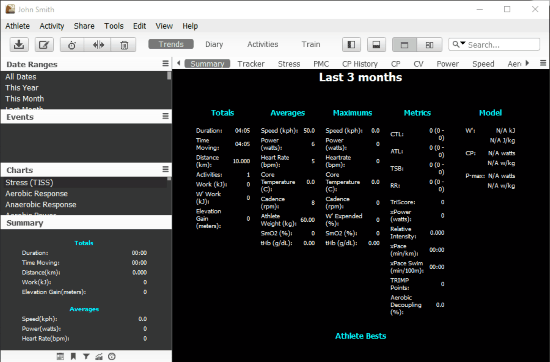Switch to the Trends view
Image resolution: width=550 pixels, height=362 pixels.
pyautogui.click(x=171, y=44)
